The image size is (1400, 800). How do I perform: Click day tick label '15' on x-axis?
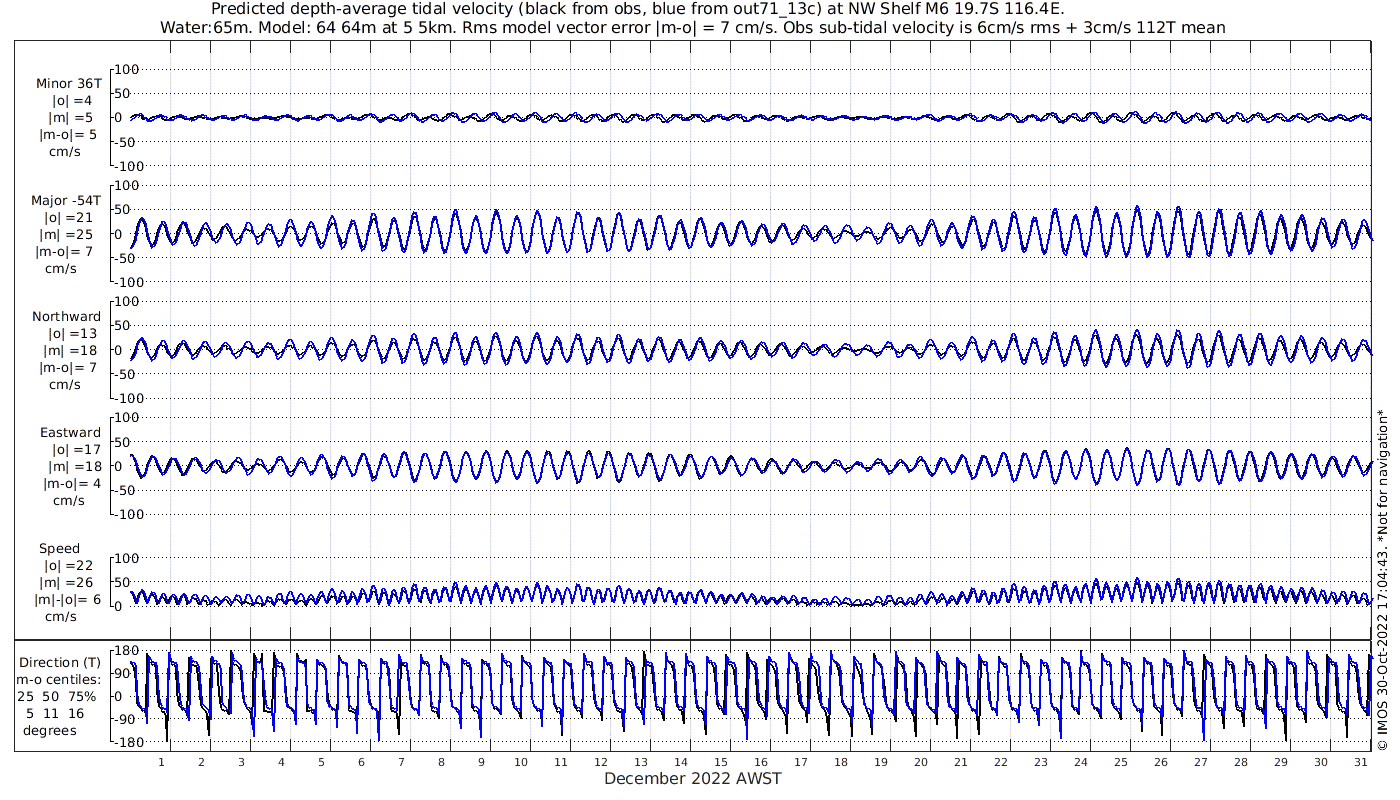pos(721,762)
